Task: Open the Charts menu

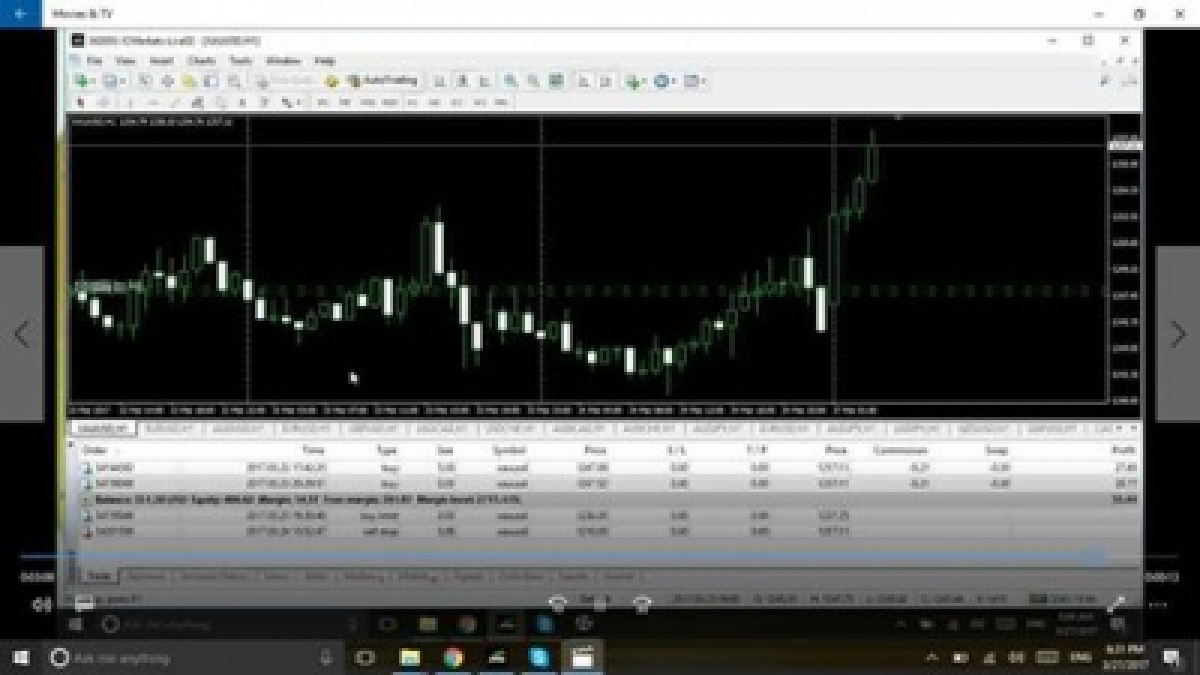Action: [x=200, y=60]
